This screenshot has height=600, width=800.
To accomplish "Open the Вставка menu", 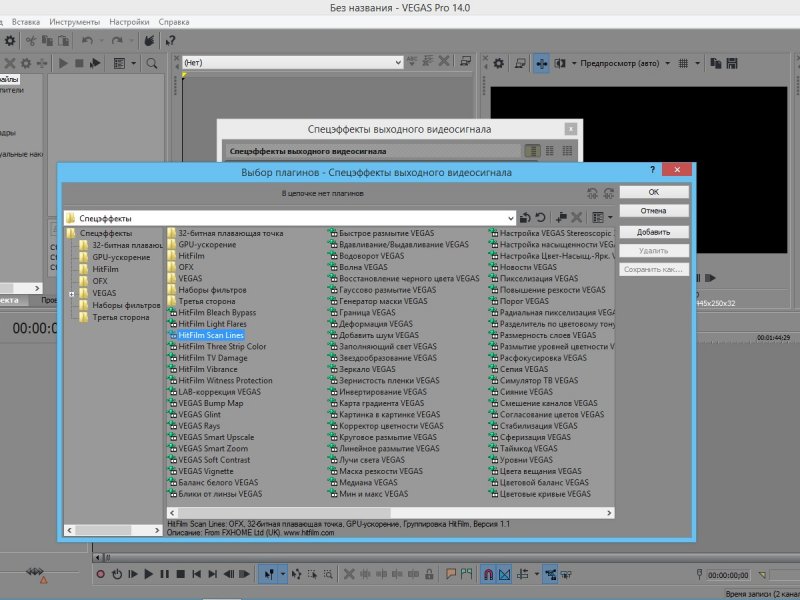I will tap(26, 22).
